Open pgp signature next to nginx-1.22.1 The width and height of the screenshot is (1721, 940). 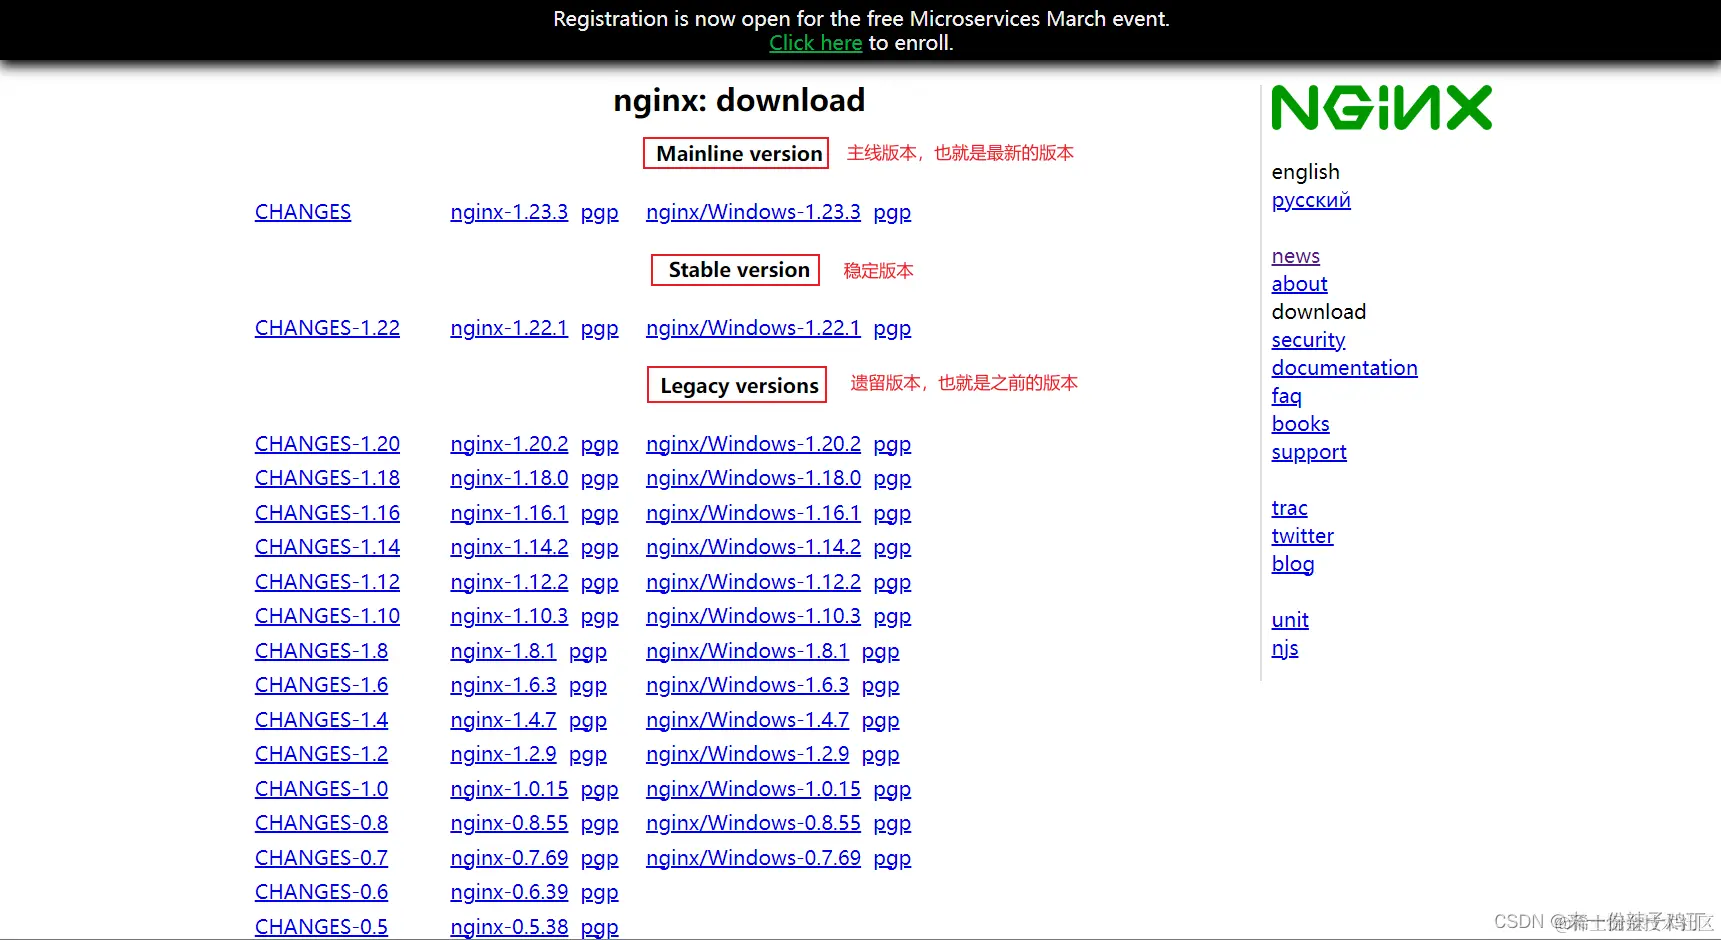click(x=599, y=328)
